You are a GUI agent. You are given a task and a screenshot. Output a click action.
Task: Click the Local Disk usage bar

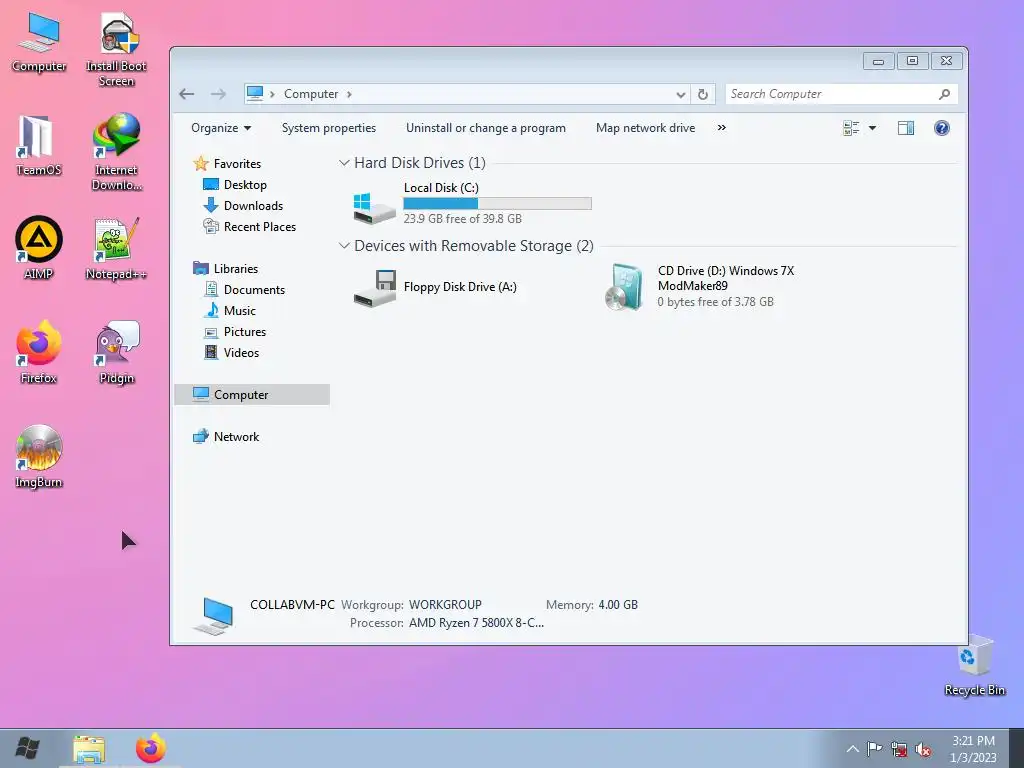click(498, 204)
